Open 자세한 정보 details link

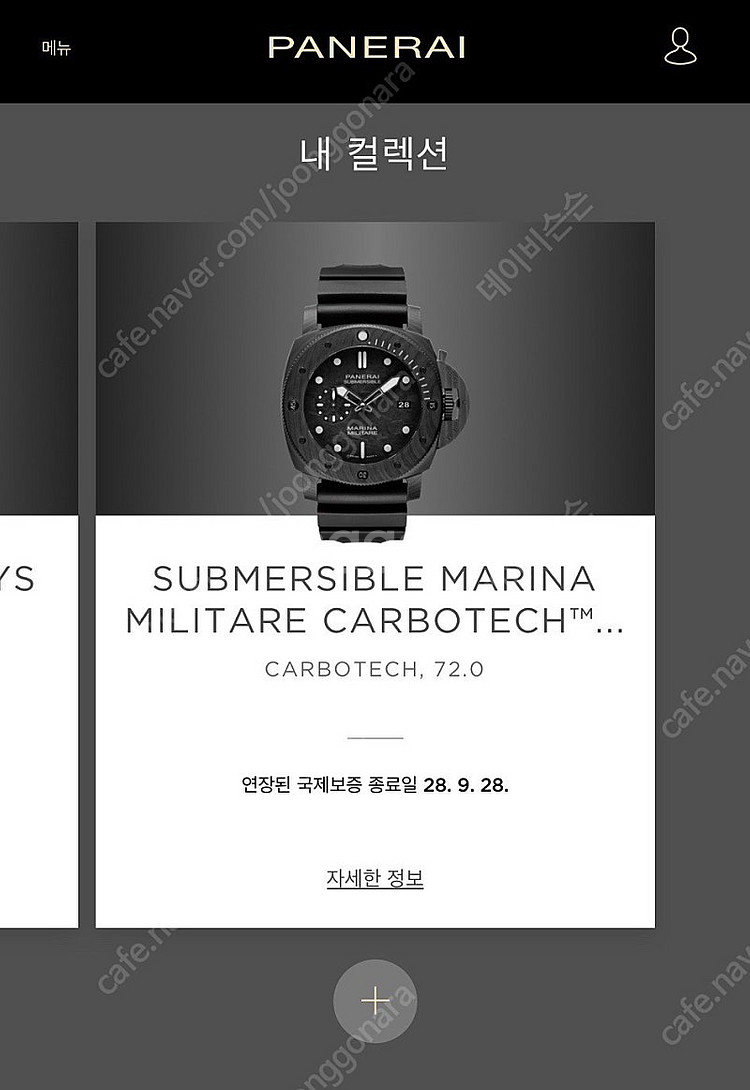375,878
